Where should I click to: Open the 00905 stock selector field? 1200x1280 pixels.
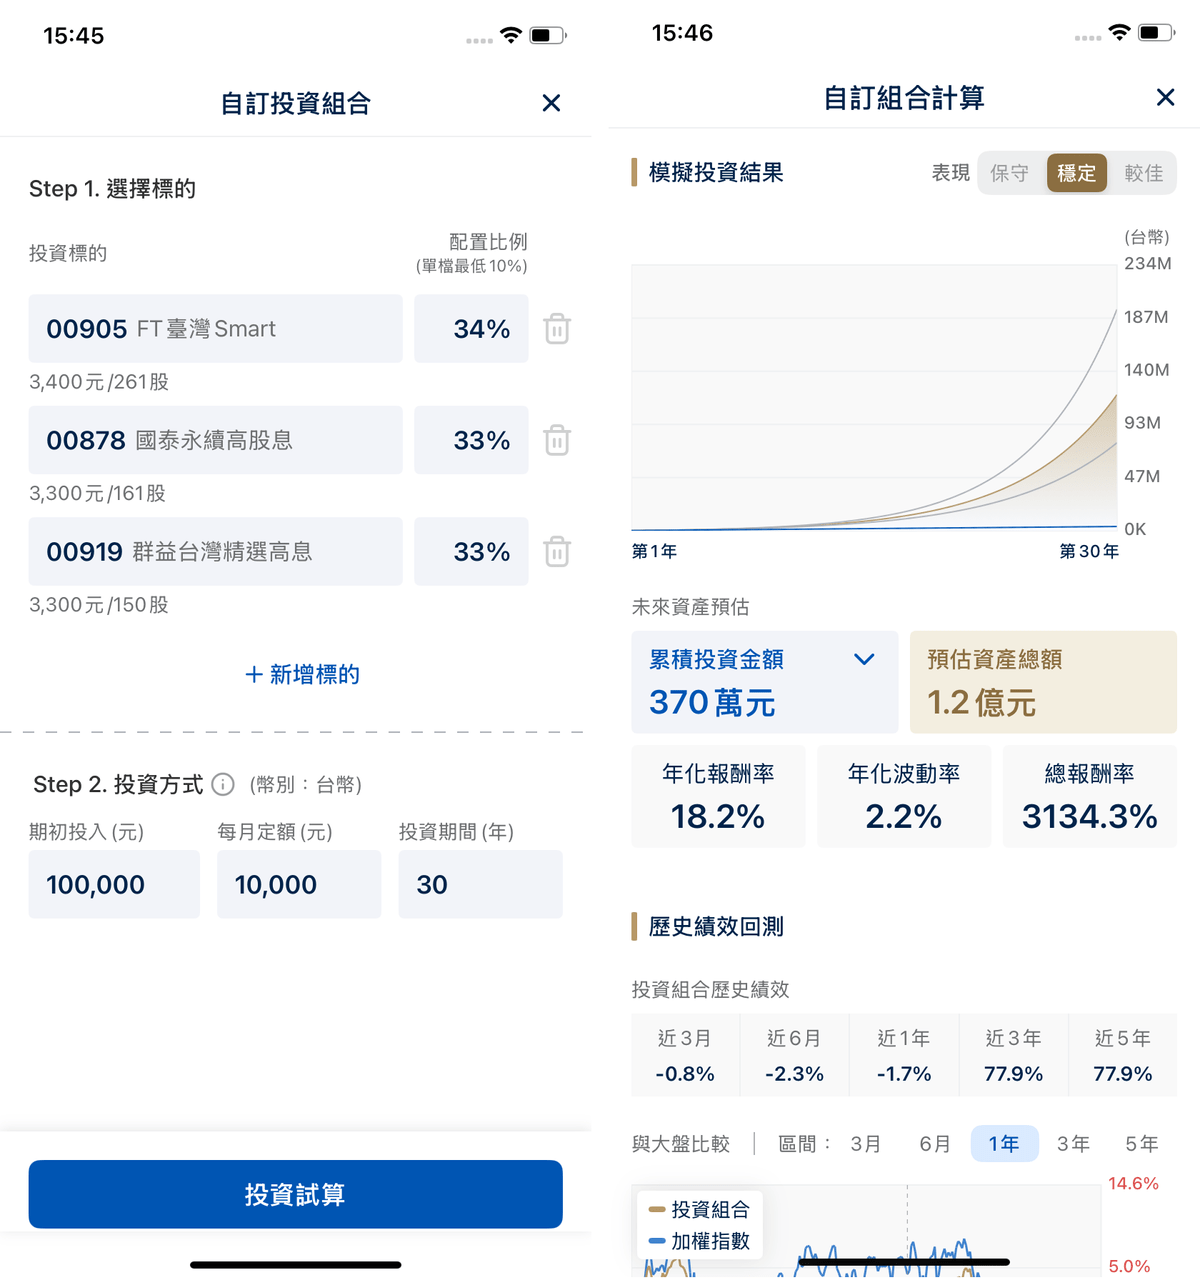tap(215, 329)
